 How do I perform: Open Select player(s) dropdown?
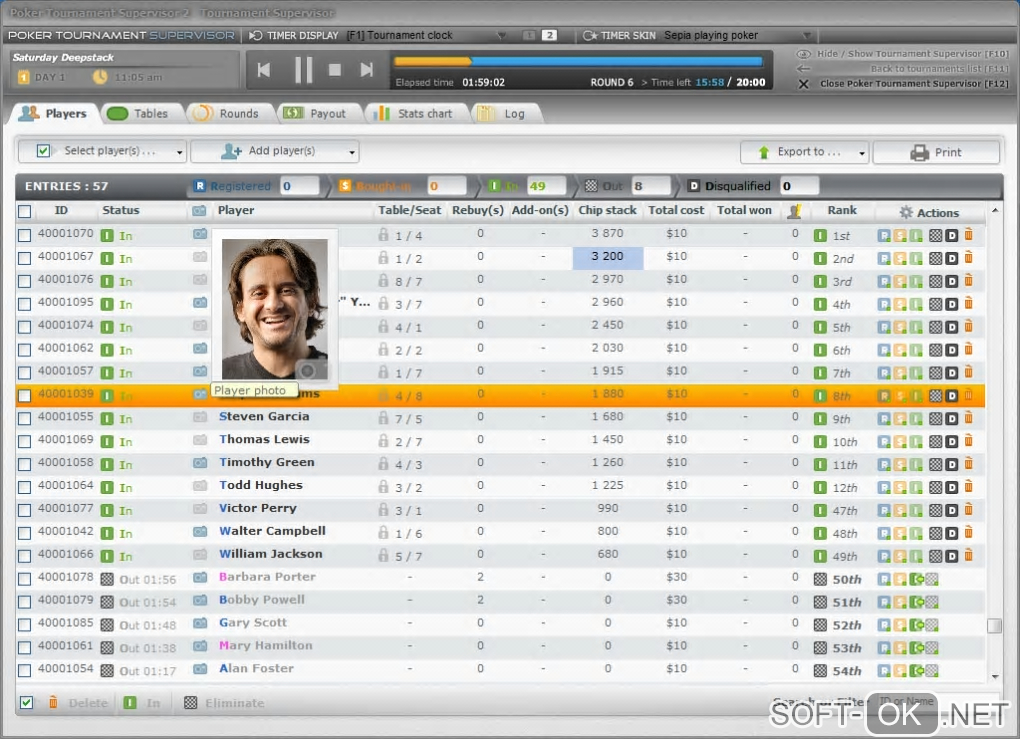tap(102, 151)
